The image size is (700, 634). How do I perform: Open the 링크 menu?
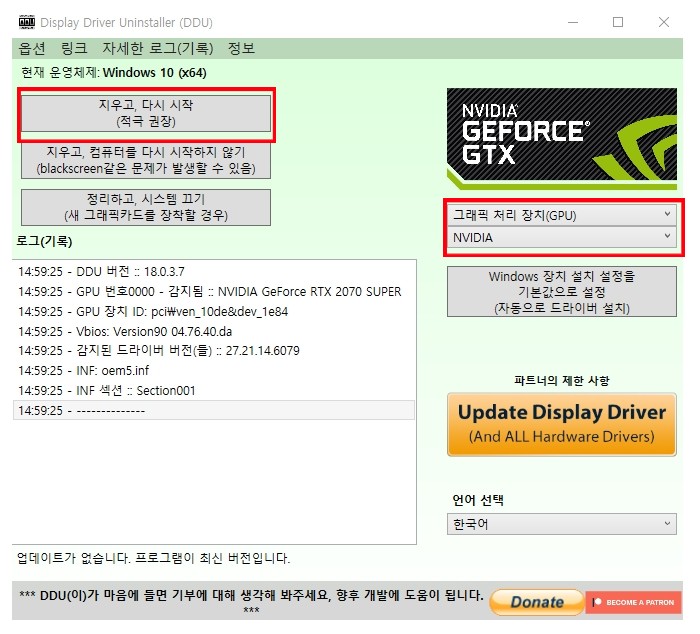coord(74,48)
